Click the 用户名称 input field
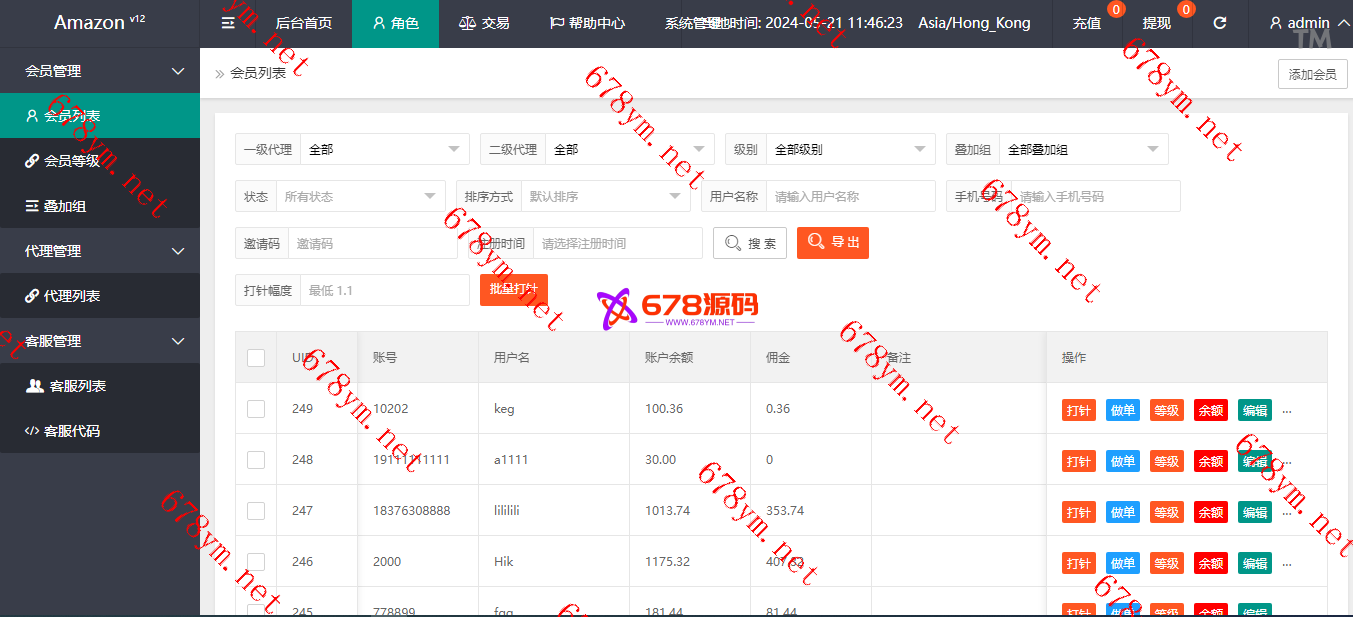Viewport: 1353px width, 617px height. (x=849, y=196)
